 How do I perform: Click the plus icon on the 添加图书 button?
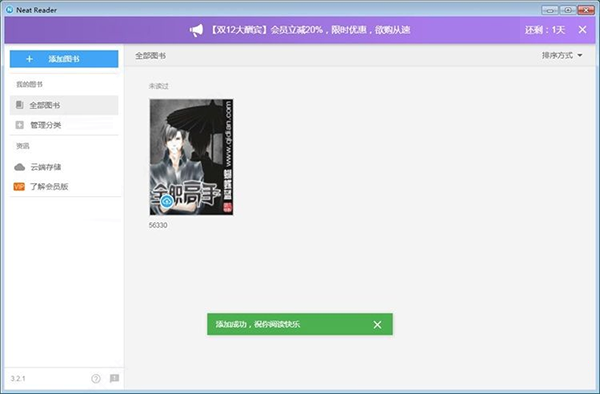coord(29,59)
